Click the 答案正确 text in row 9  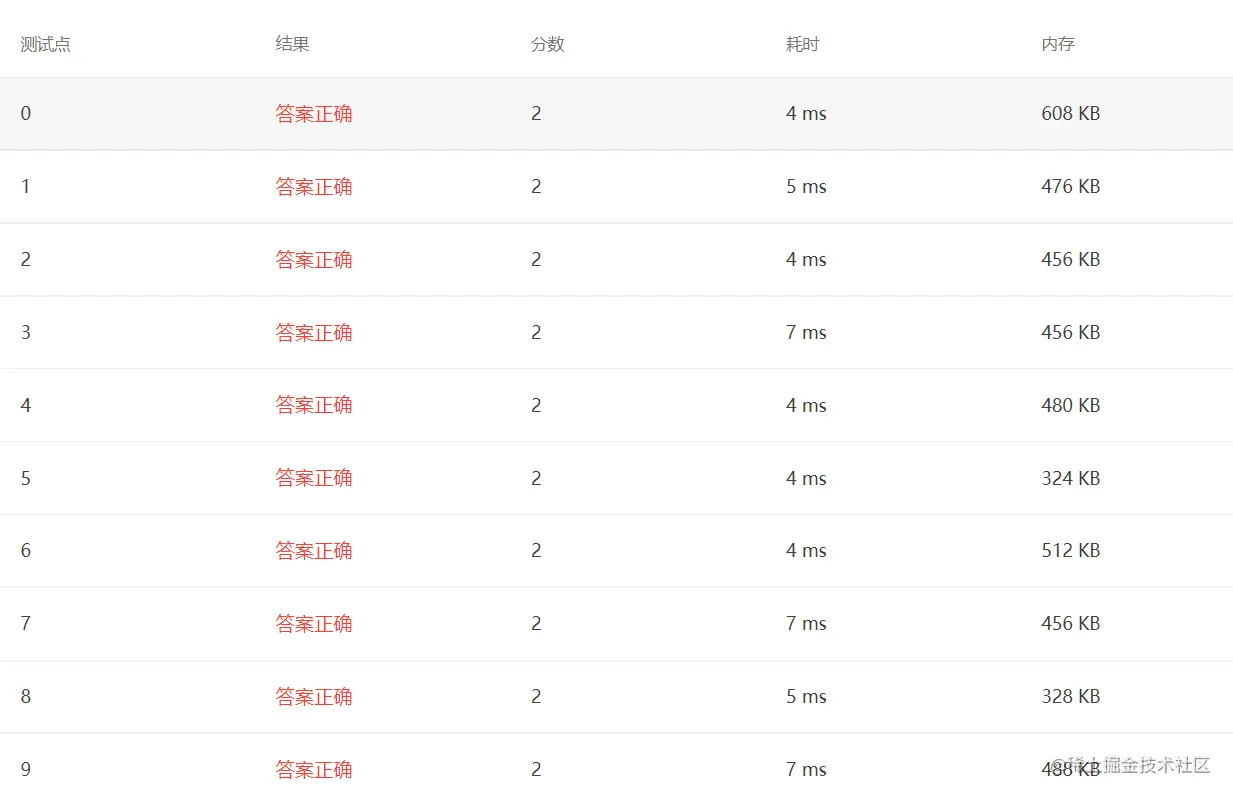(314, 770)
